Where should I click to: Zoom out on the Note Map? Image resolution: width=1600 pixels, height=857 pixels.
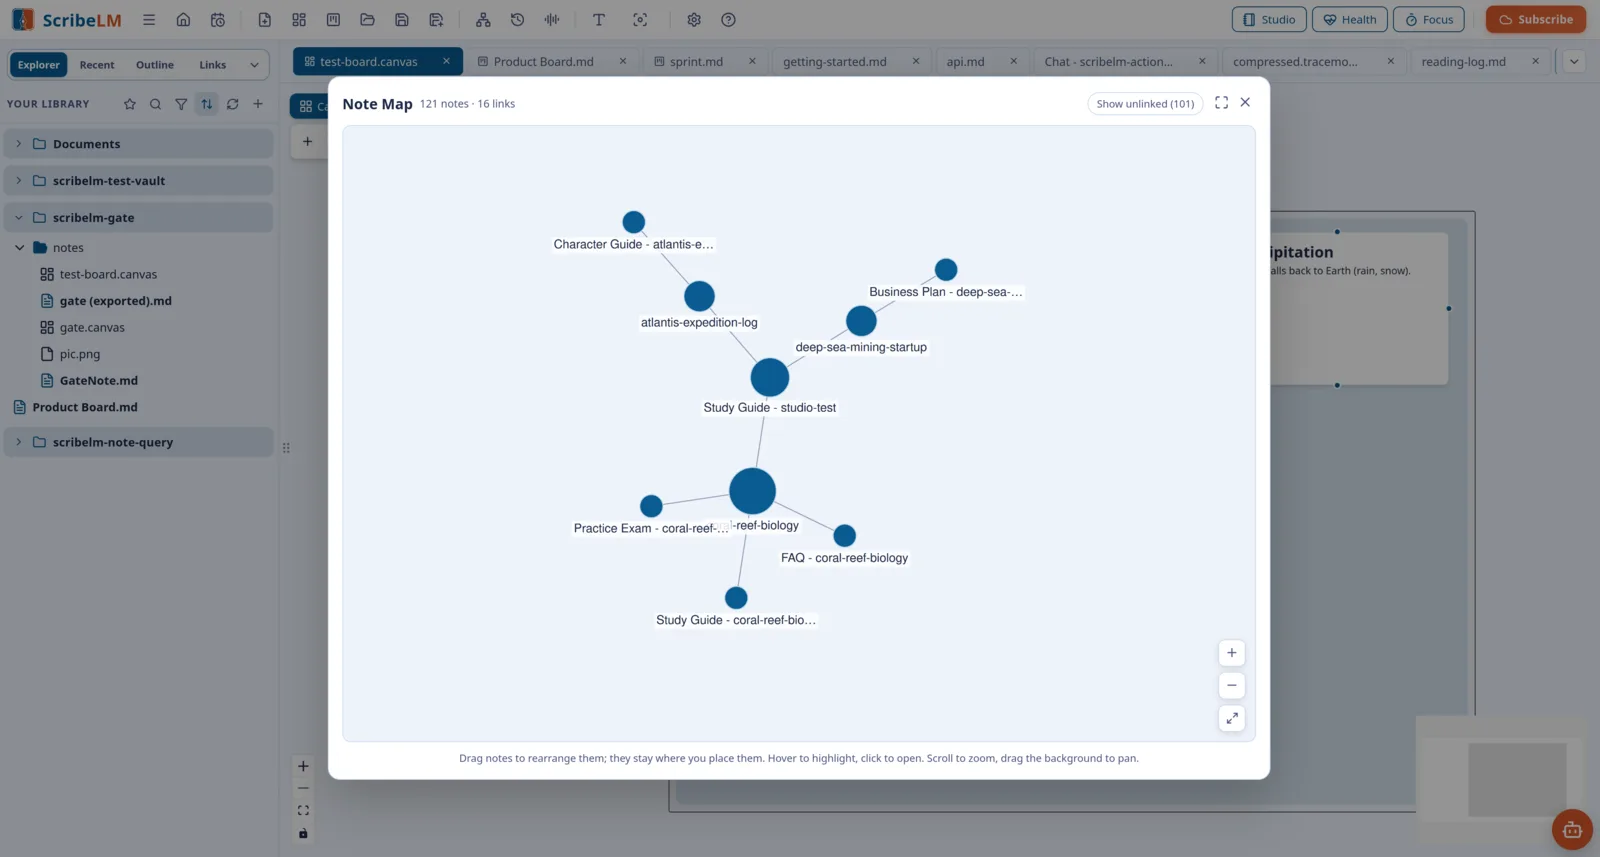click(1232, 686)
